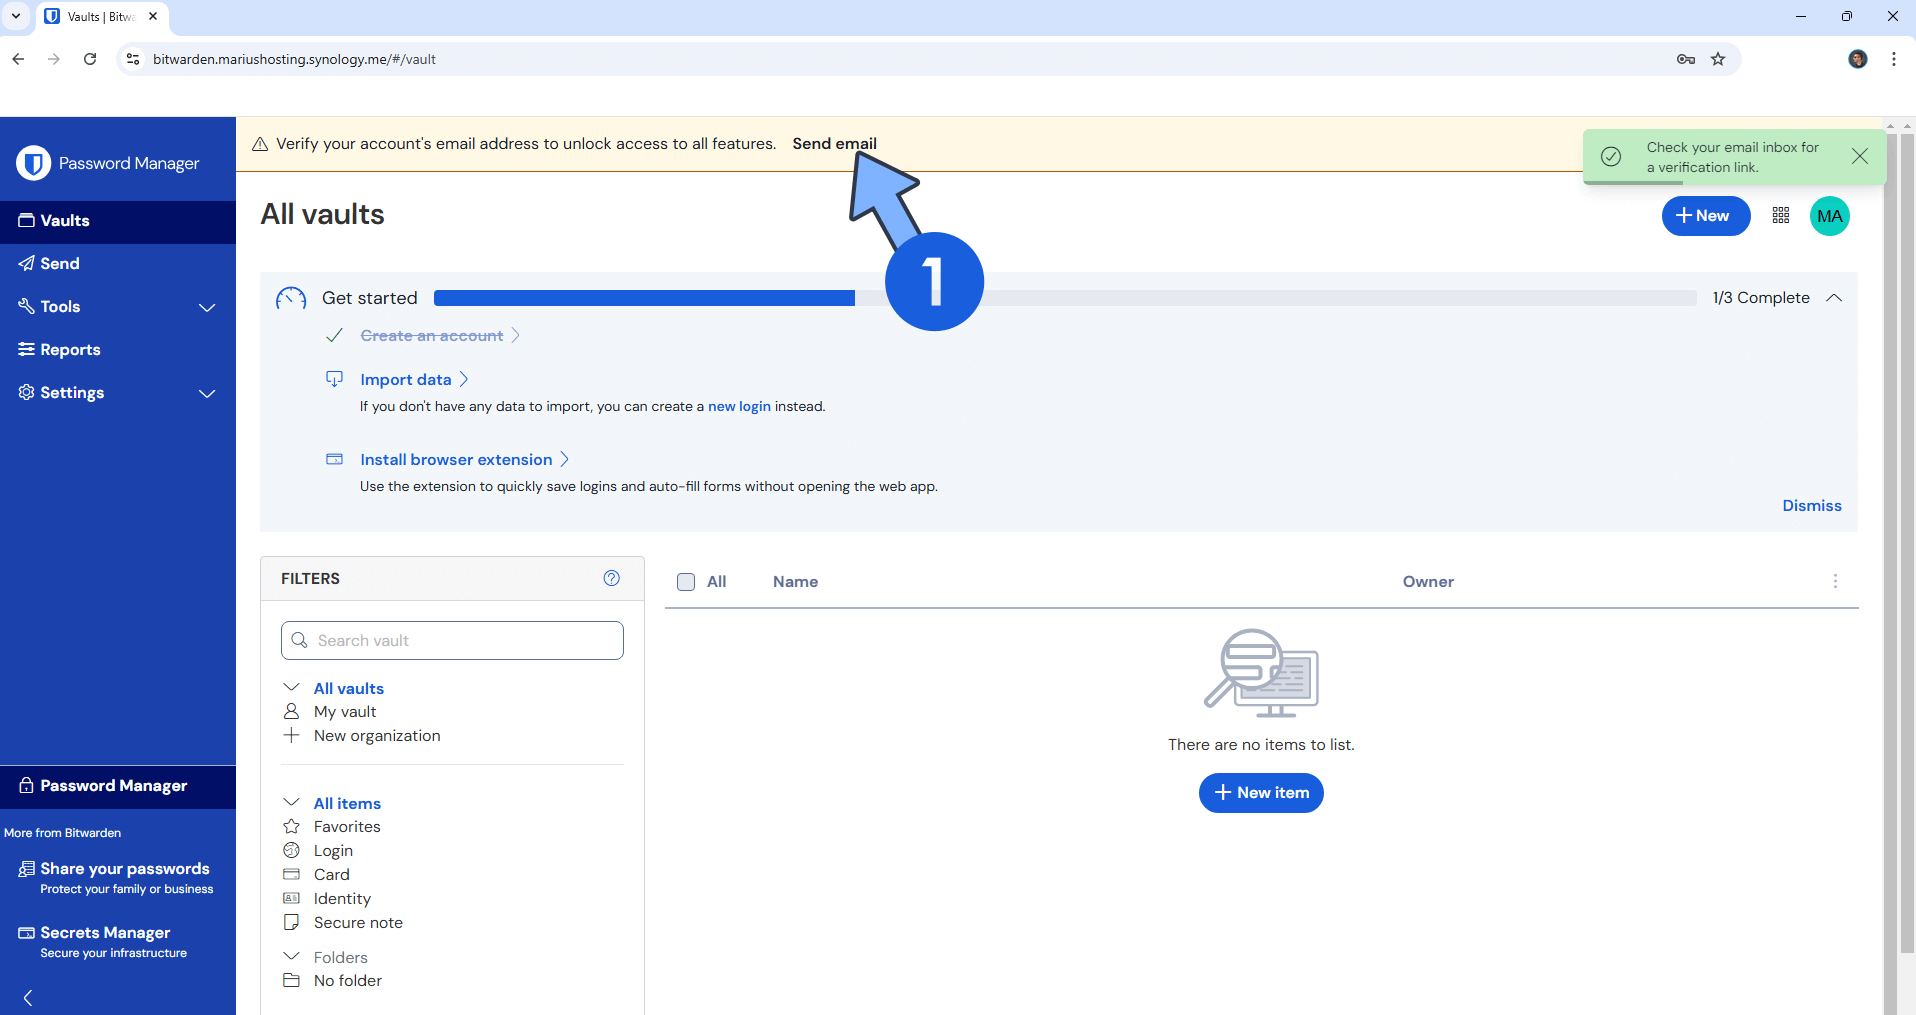Filter by Favorites
1916x1015 pixels.
point(347,827)
